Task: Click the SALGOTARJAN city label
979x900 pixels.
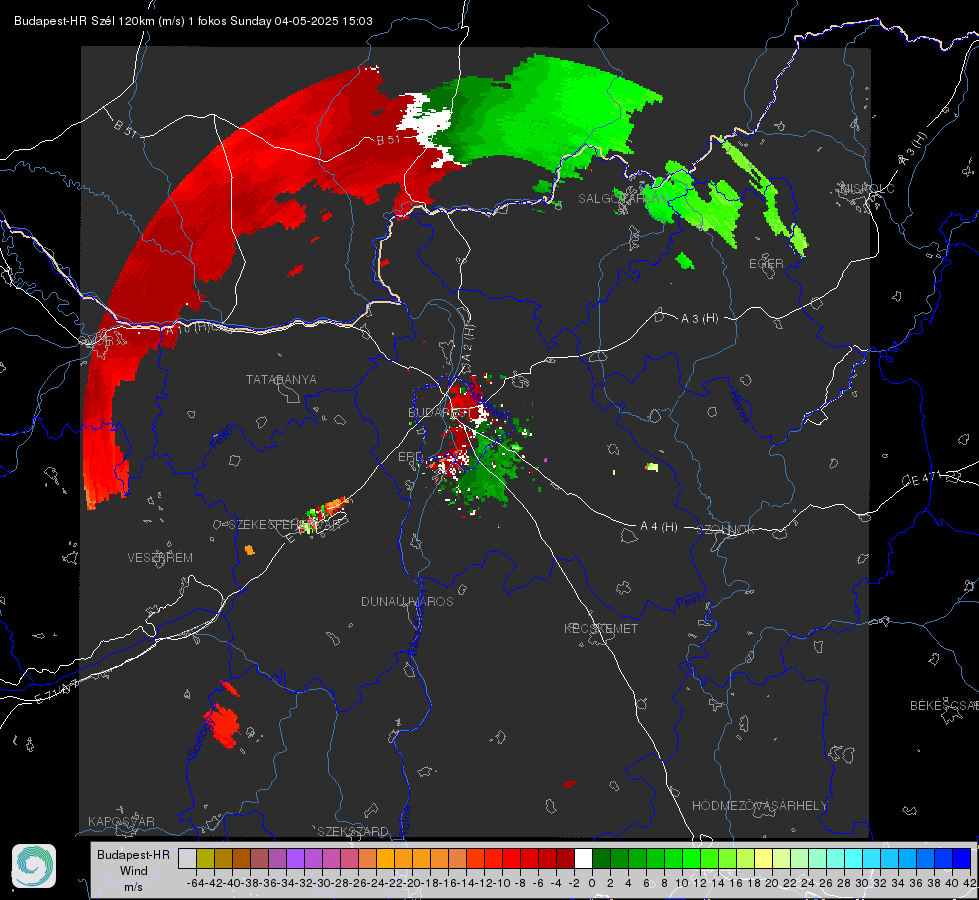Action: [x=622, y=199]
